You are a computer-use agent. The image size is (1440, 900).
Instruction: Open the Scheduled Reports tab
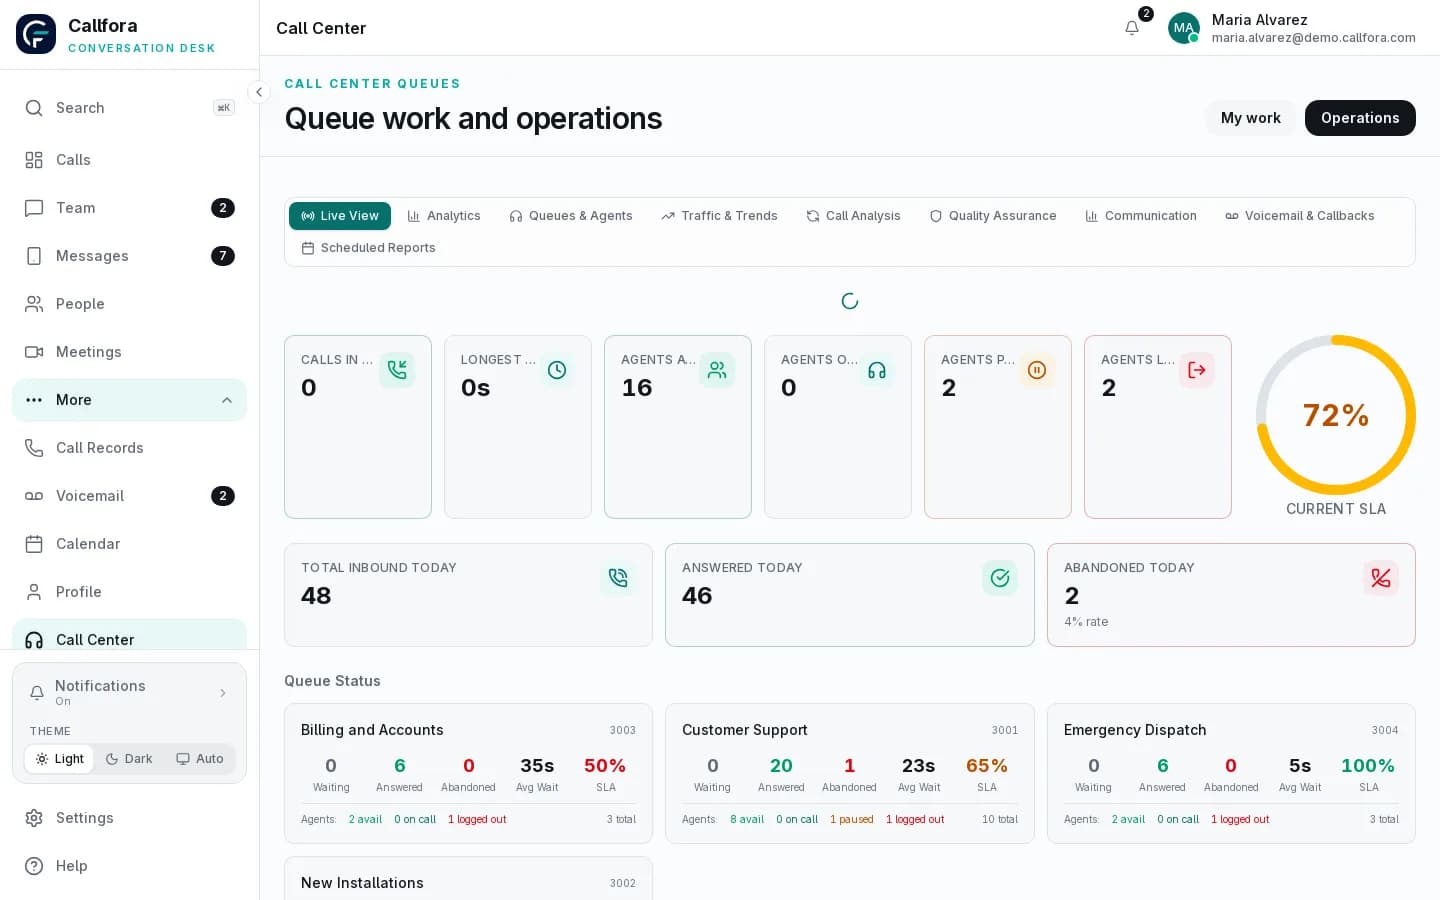click(x=368, y=248)
